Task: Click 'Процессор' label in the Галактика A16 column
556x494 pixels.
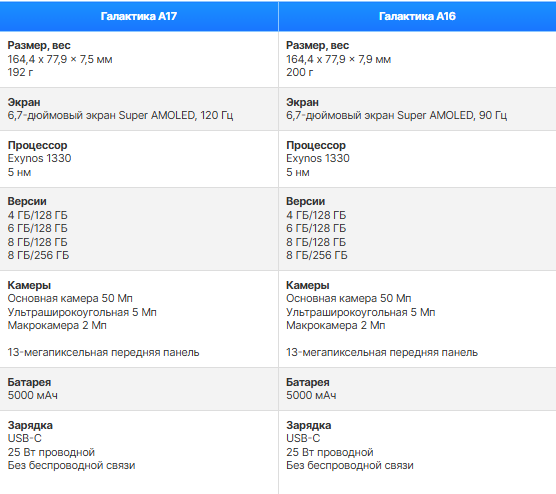Action: (316, 145)
